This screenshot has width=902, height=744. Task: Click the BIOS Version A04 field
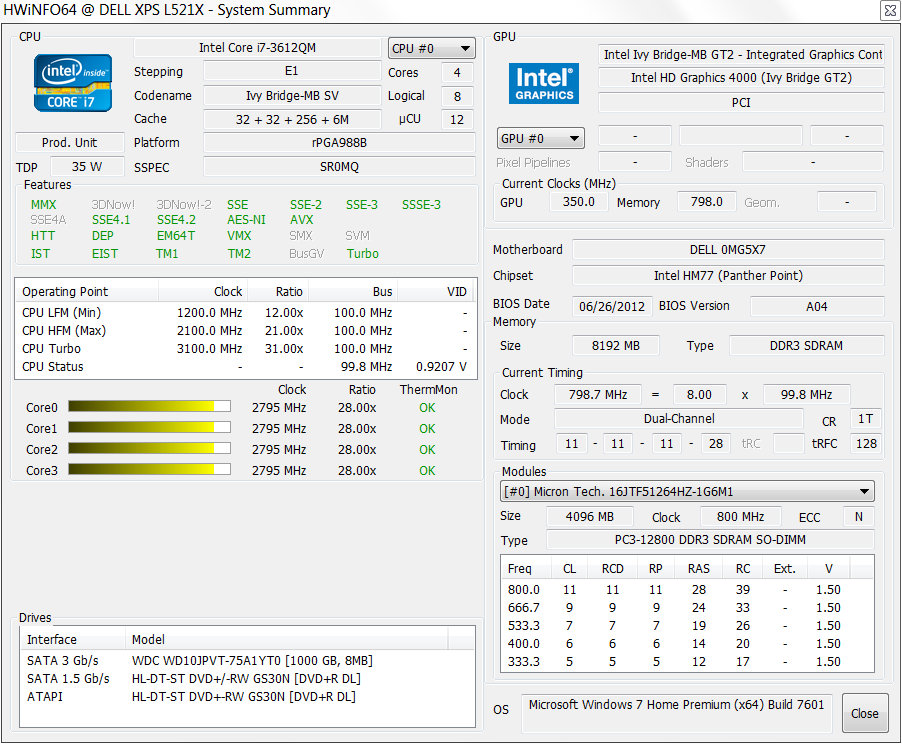point(817,306)
